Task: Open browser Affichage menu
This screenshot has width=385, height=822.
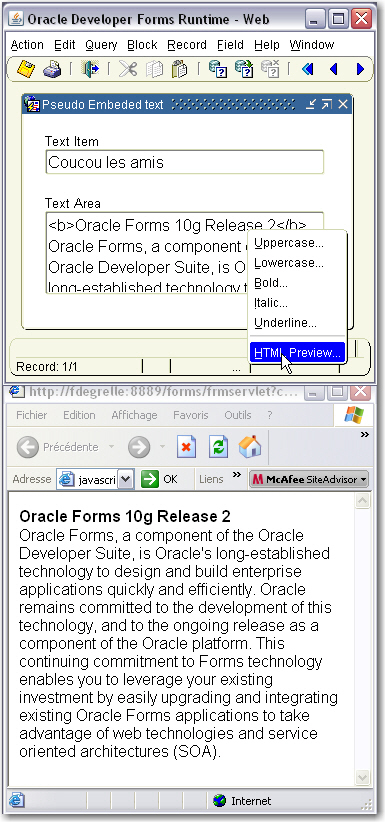Action: click(x=134, y=415)
